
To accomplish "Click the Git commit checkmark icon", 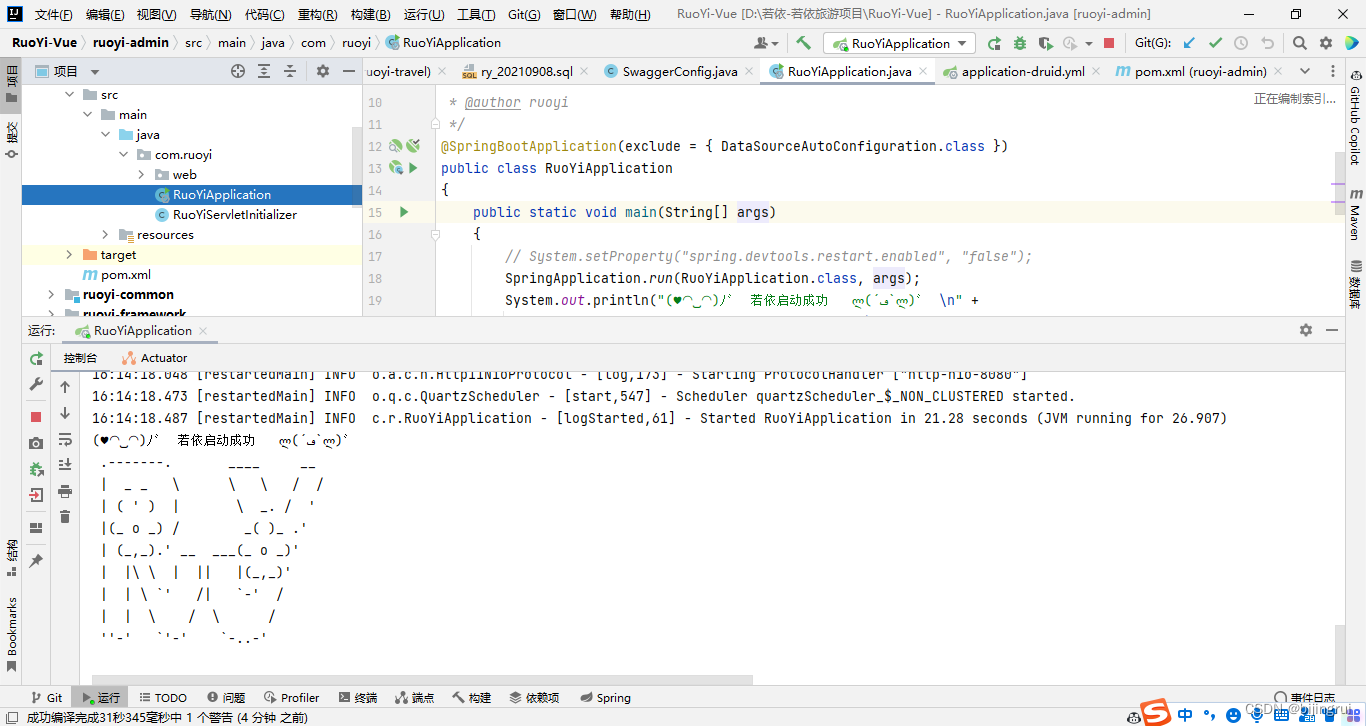I will [1215, 43].
